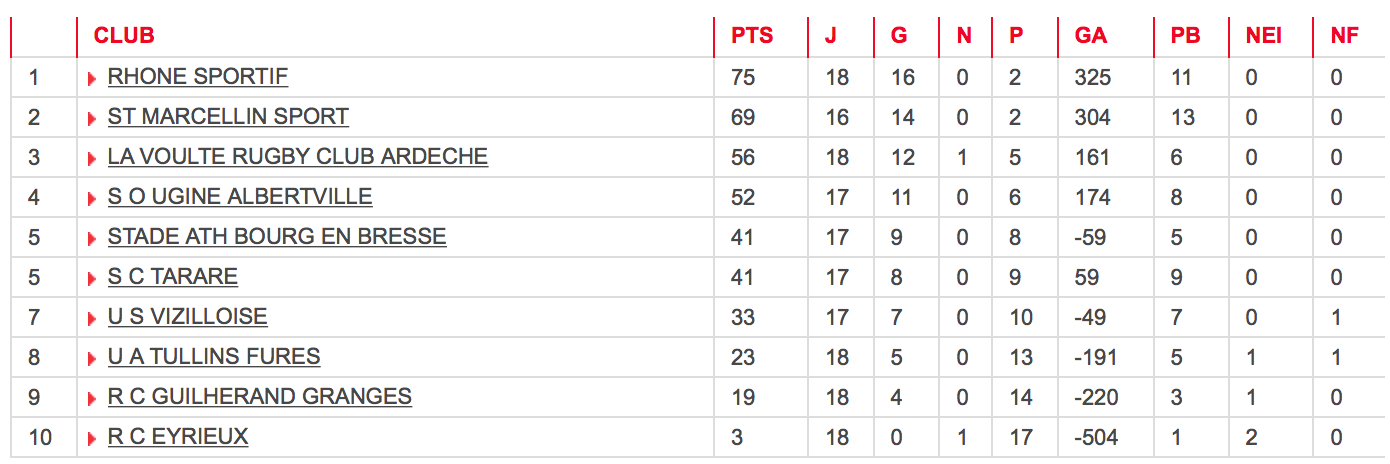Viewport: 1390px width, 464px height.
Task: Click red arrow beside S C TARARE
Action: click(x=92, y=279)
